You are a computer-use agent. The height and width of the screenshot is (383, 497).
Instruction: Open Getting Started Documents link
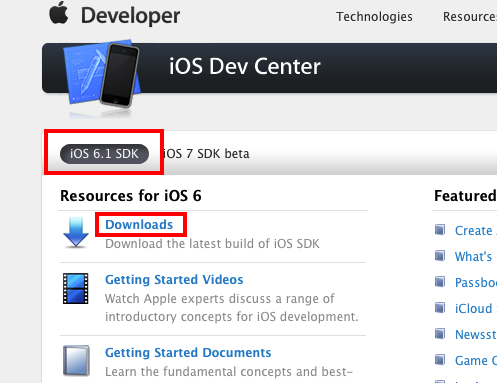[x=188, y=353]
